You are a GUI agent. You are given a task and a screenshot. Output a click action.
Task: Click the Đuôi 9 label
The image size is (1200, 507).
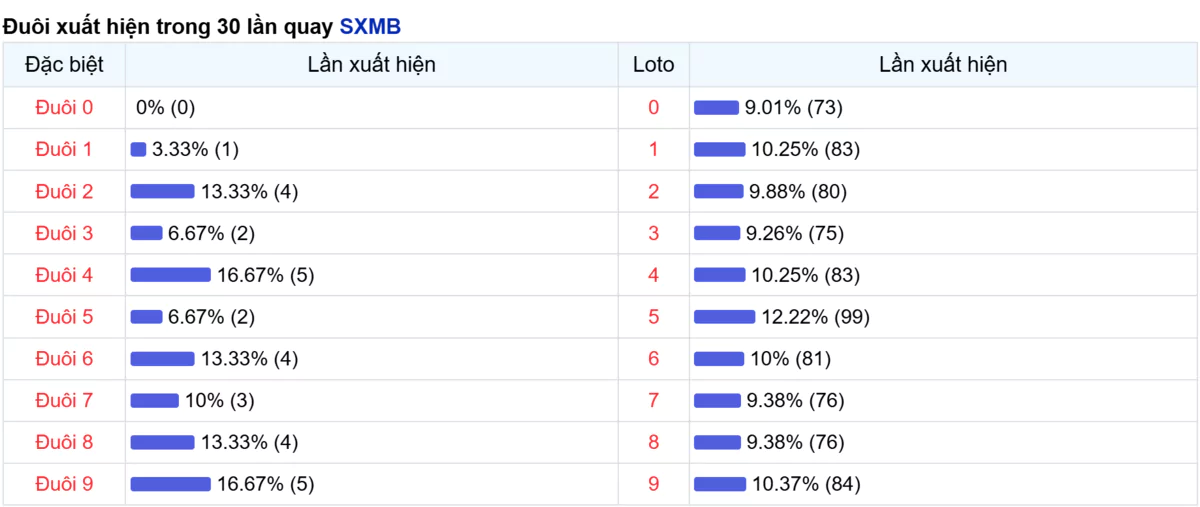(64, 484)
